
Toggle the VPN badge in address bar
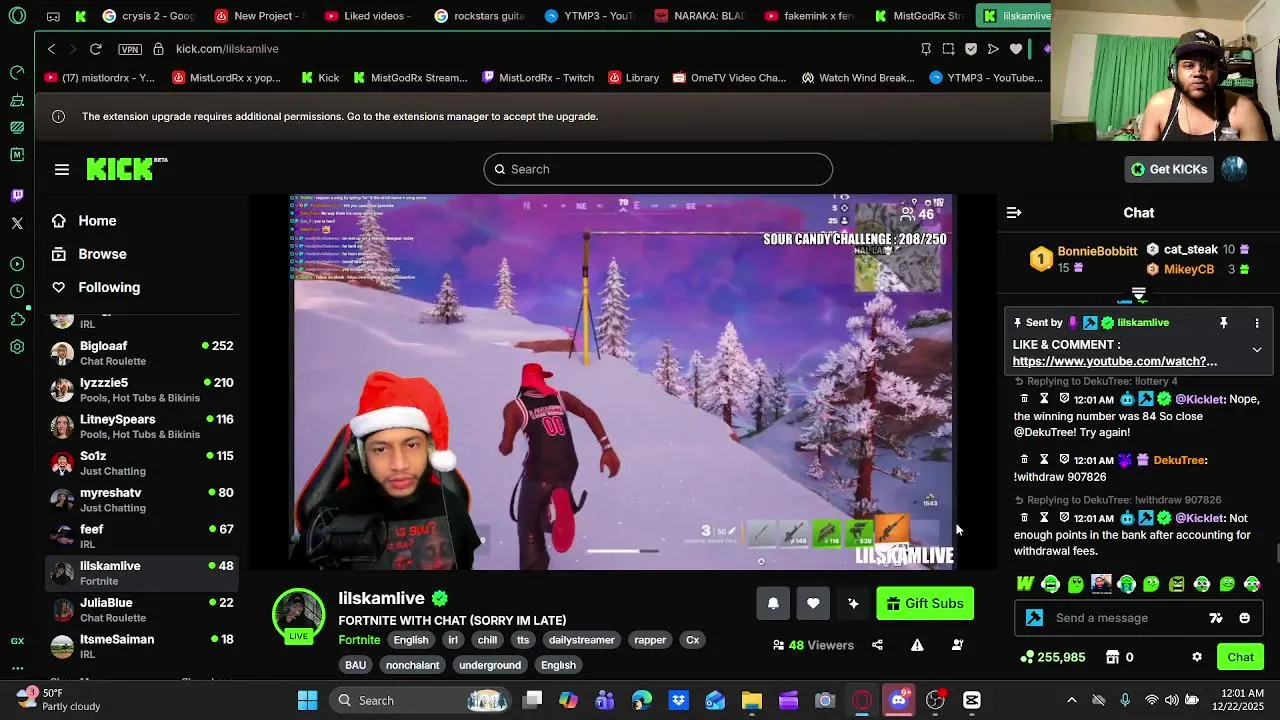(130, 49)
